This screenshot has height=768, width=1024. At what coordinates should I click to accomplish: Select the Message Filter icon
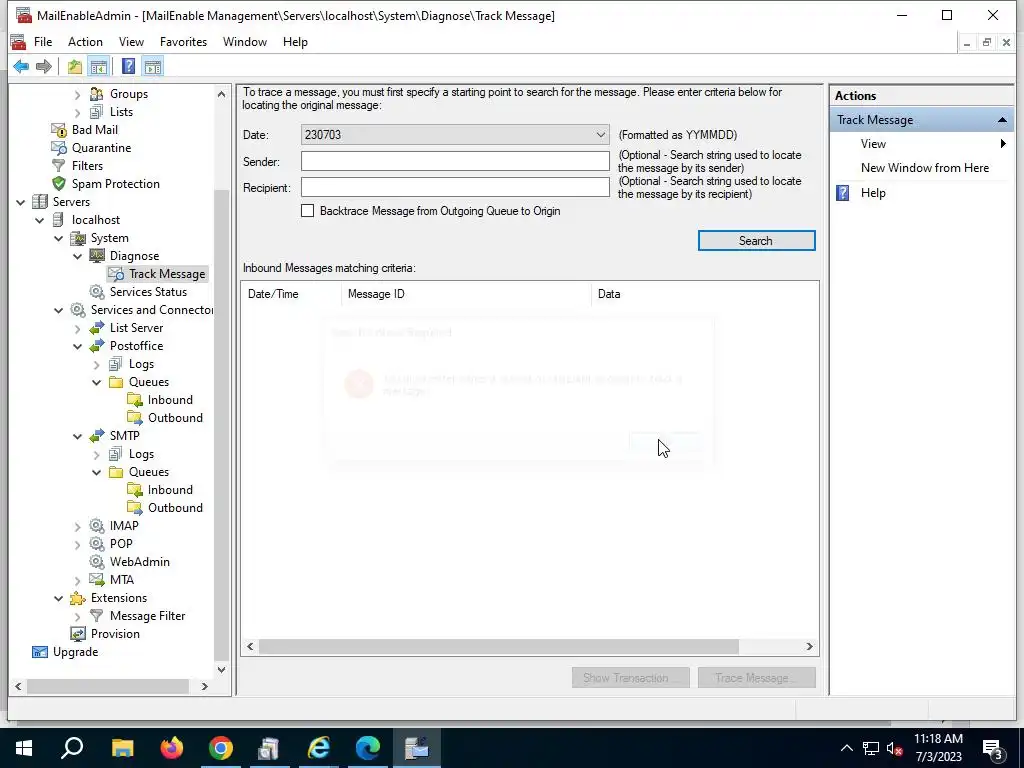[97, 616]
